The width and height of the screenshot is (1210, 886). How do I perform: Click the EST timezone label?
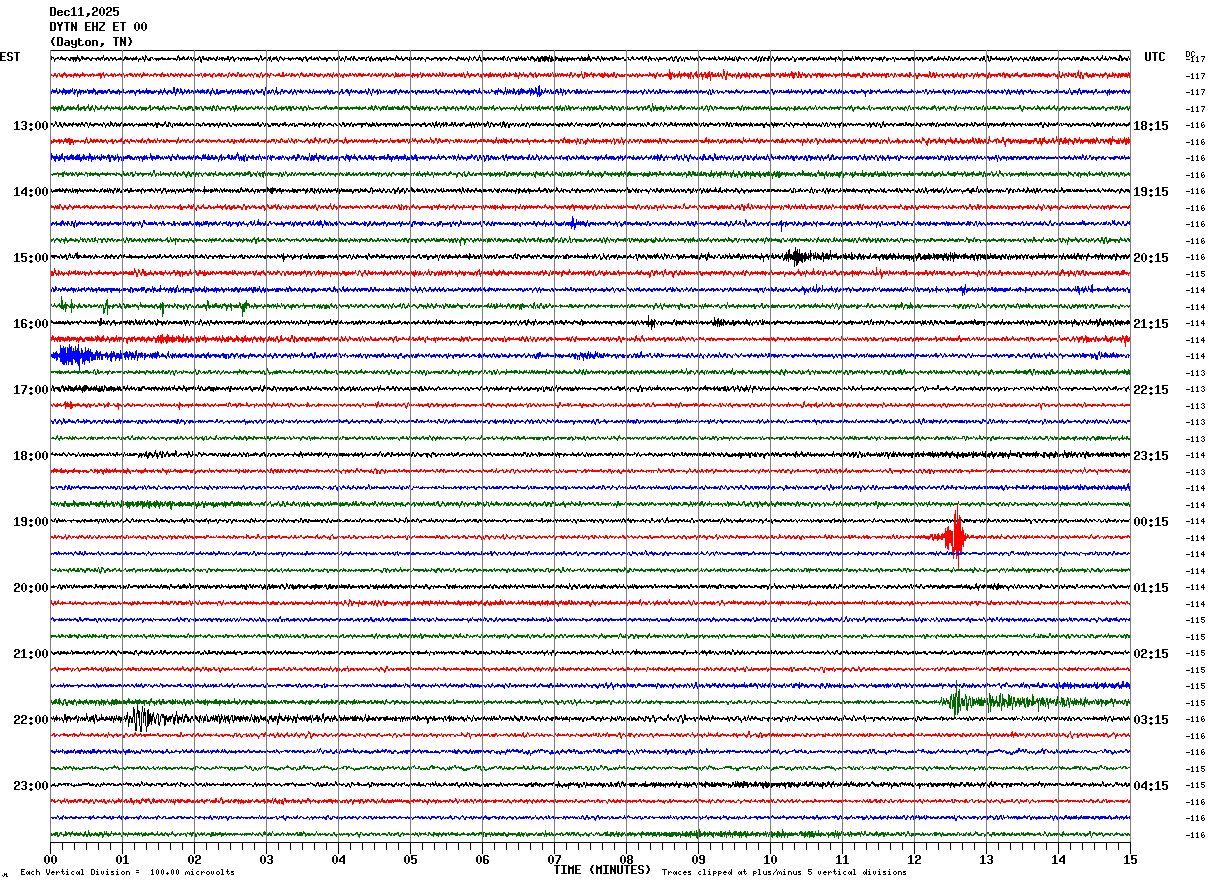[10, 57]
